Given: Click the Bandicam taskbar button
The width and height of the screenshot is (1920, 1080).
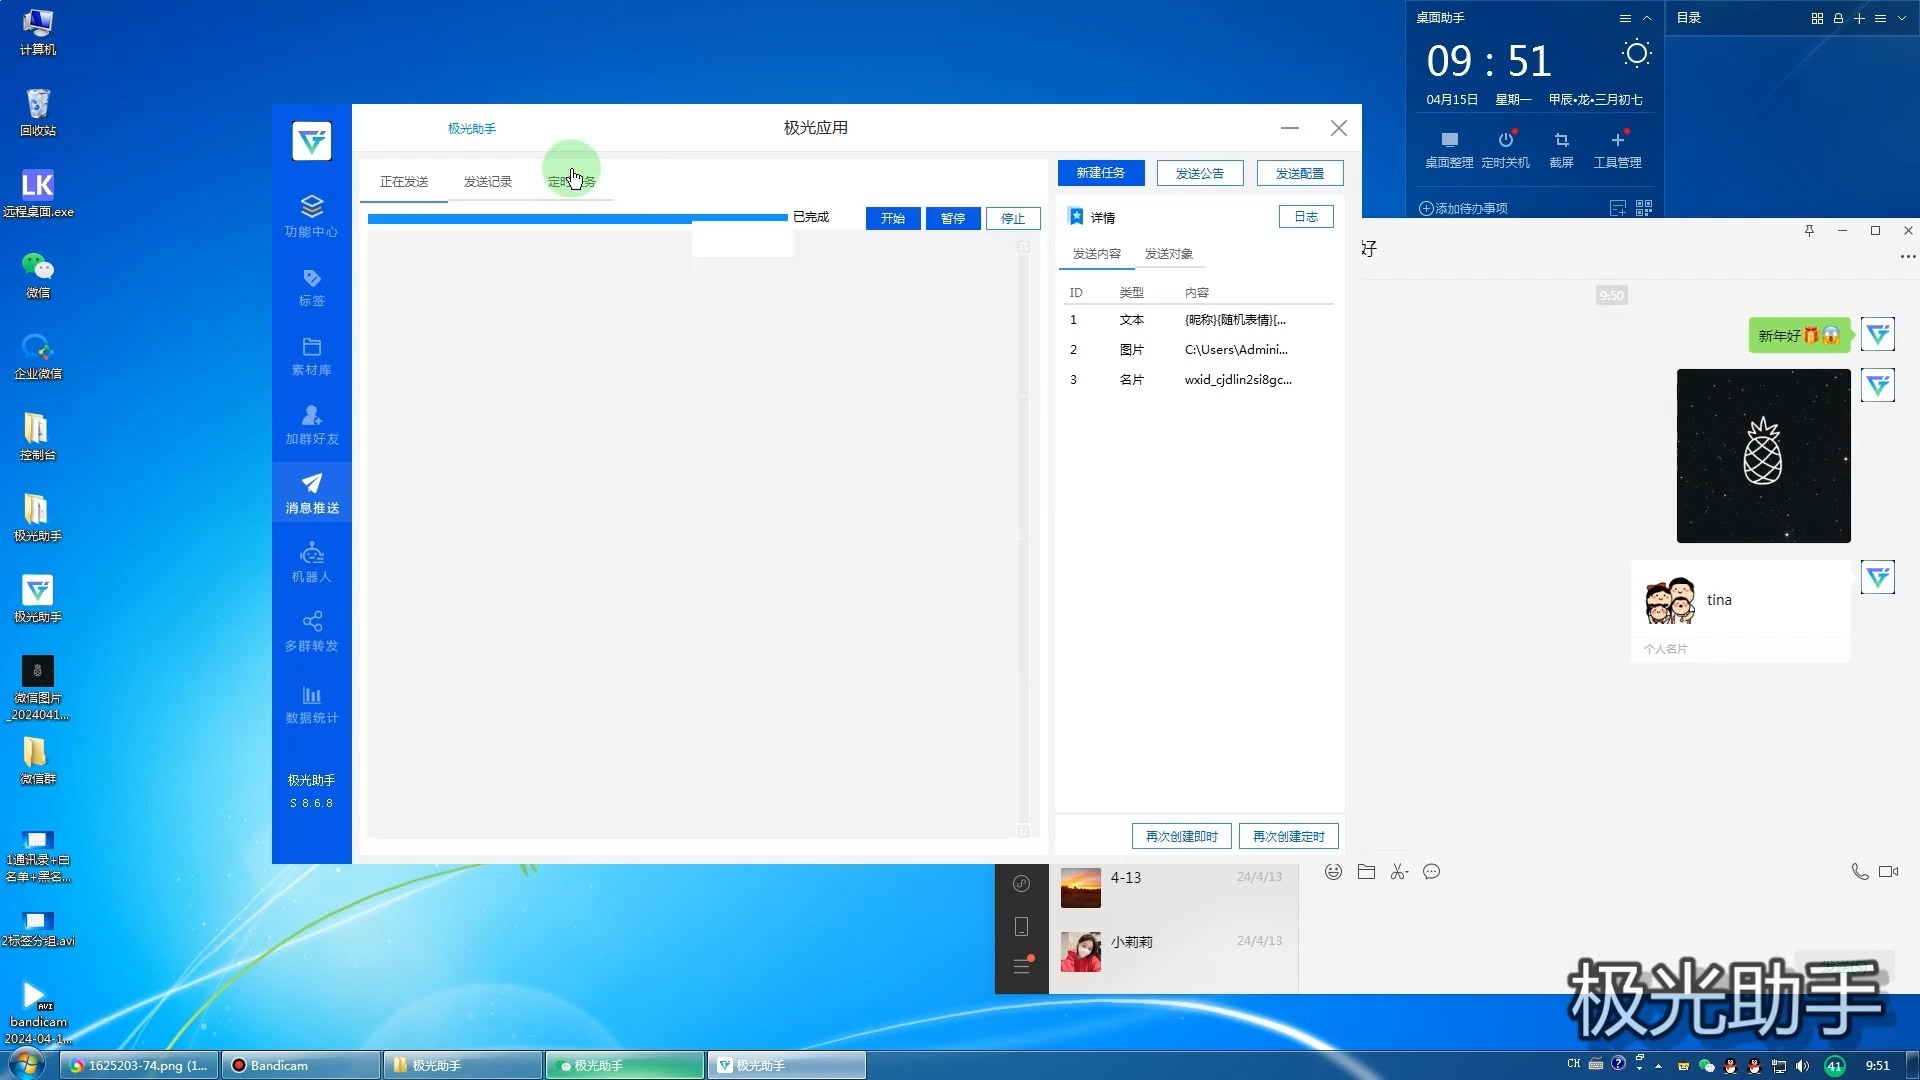Looking at the screenshot, I should 301,1065.
